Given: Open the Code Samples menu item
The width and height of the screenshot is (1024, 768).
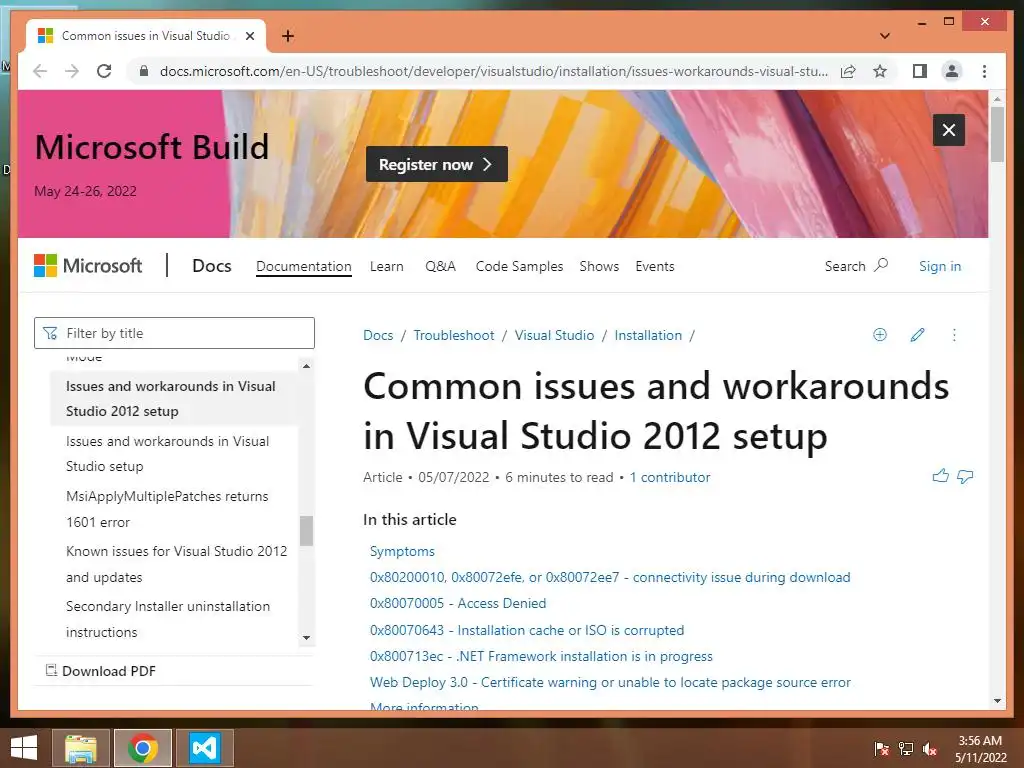Looking at the screenshot, I should coord(519,266).
